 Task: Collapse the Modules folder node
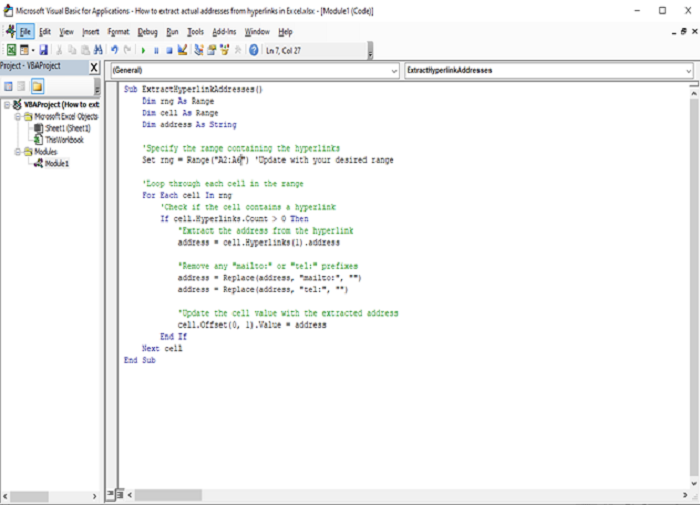(x=18, y=152)
